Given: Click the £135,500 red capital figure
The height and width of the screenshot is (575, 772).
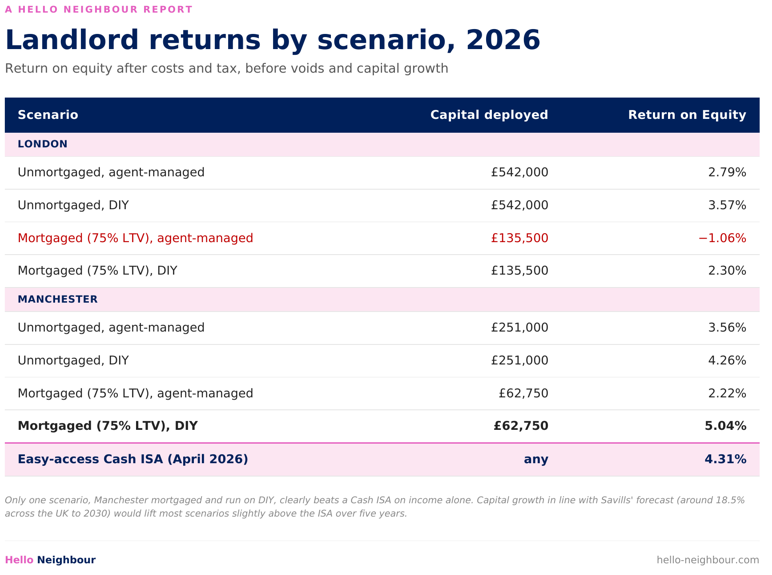Looking at the screenshot, I should [519, 238].
